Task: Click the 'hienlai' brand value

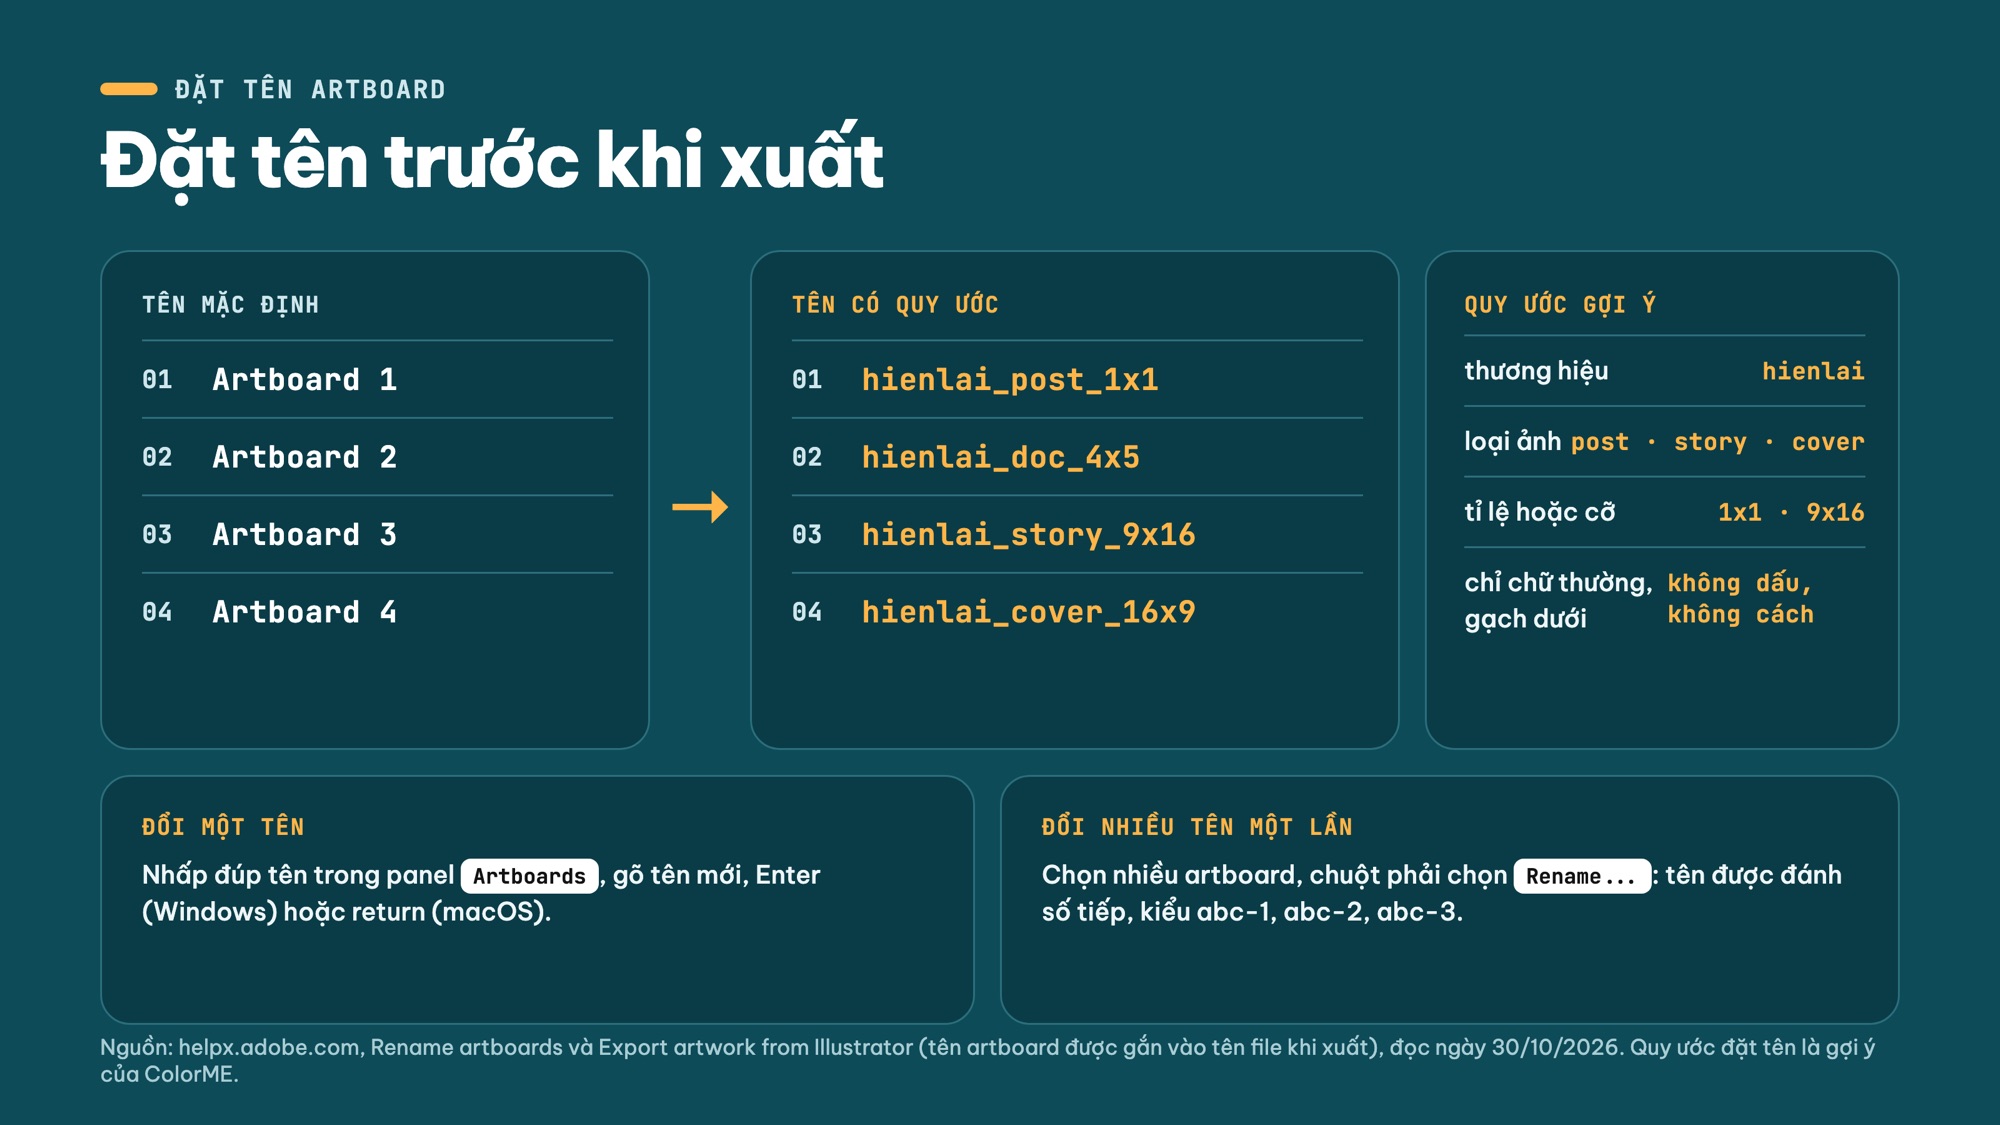Action: [1813, 371]
